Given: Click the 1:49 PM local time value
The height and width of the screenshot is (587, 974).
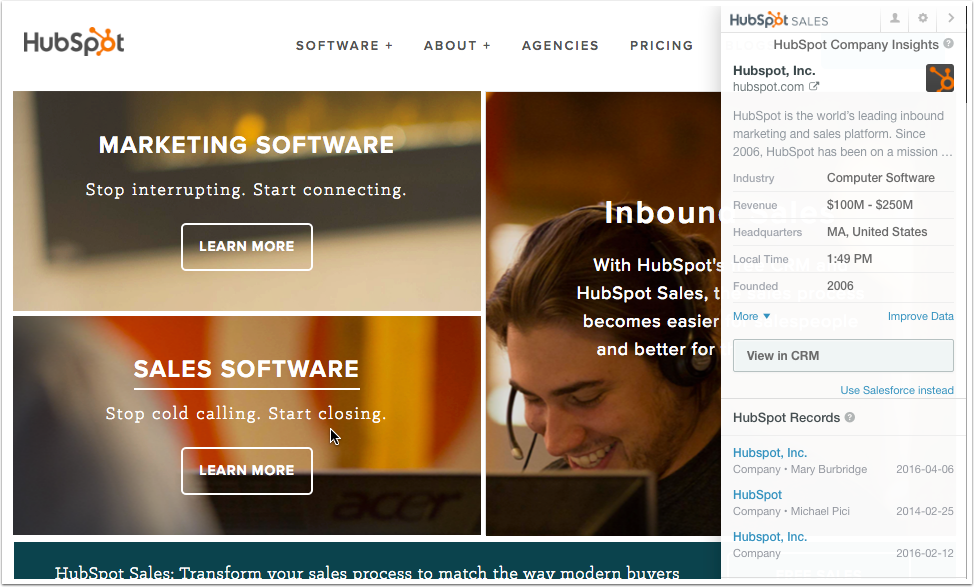Looking at the screenshot, I should pos(849,259).
